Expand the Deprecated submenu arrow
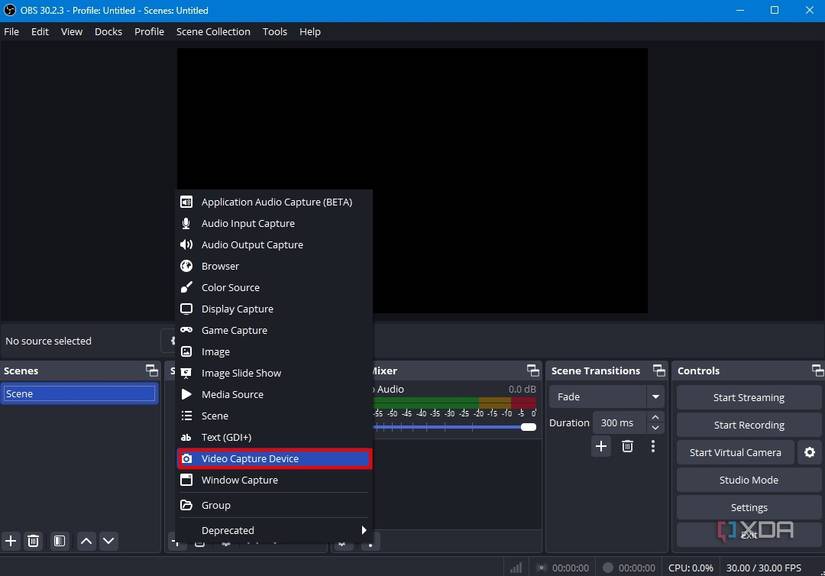Screen dimensions: 825x576 (364, 530)
